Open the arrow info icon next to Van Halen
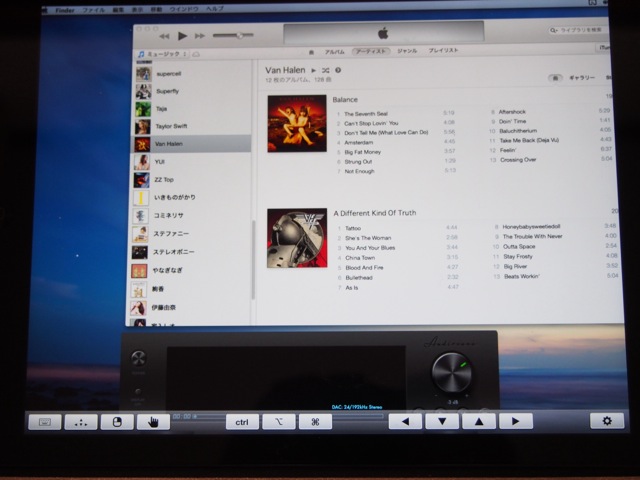Image resolution: width=640 pixels, height=480 pixels. click(338, 70)
